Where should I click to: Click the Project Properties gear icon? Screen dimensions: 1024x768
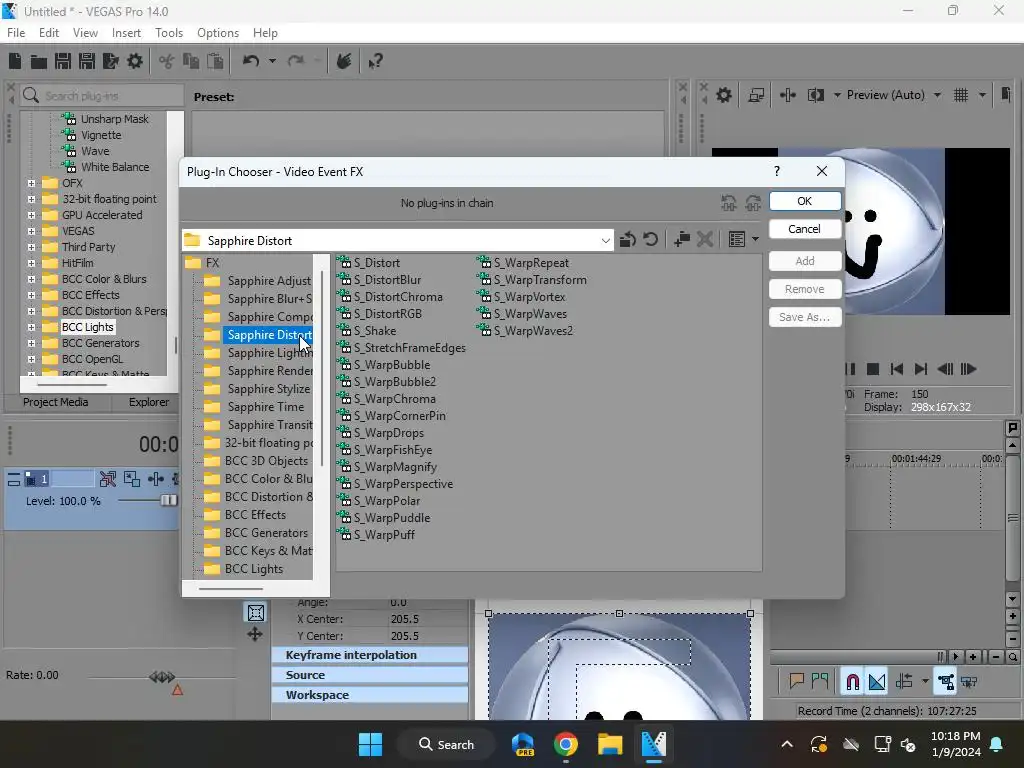click(x=135, y=61)
